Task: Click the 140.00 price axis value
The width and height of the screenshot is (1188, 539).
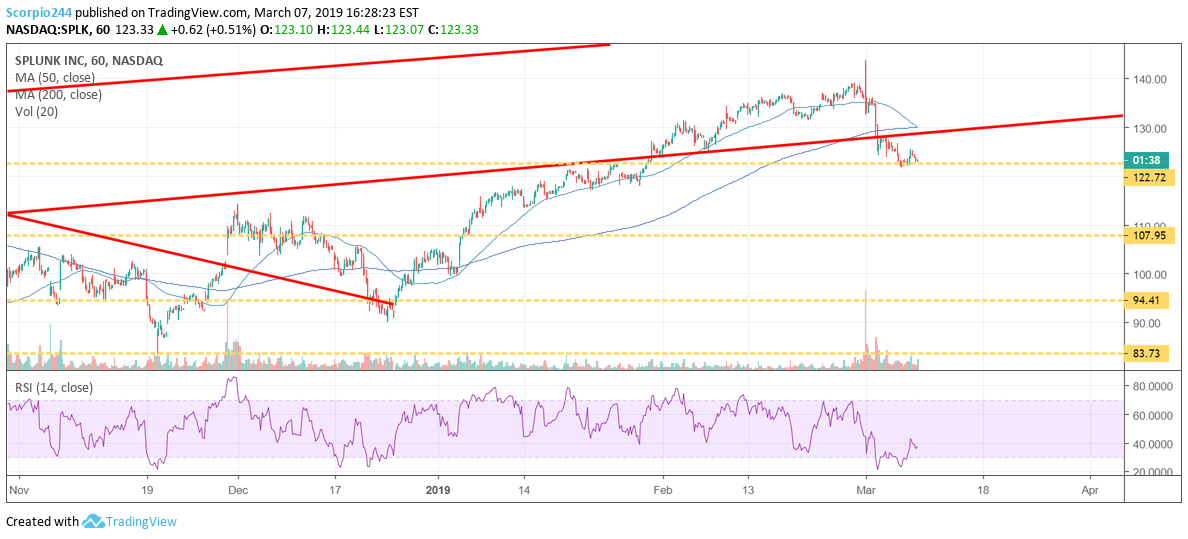Action: pos(1150,79)
